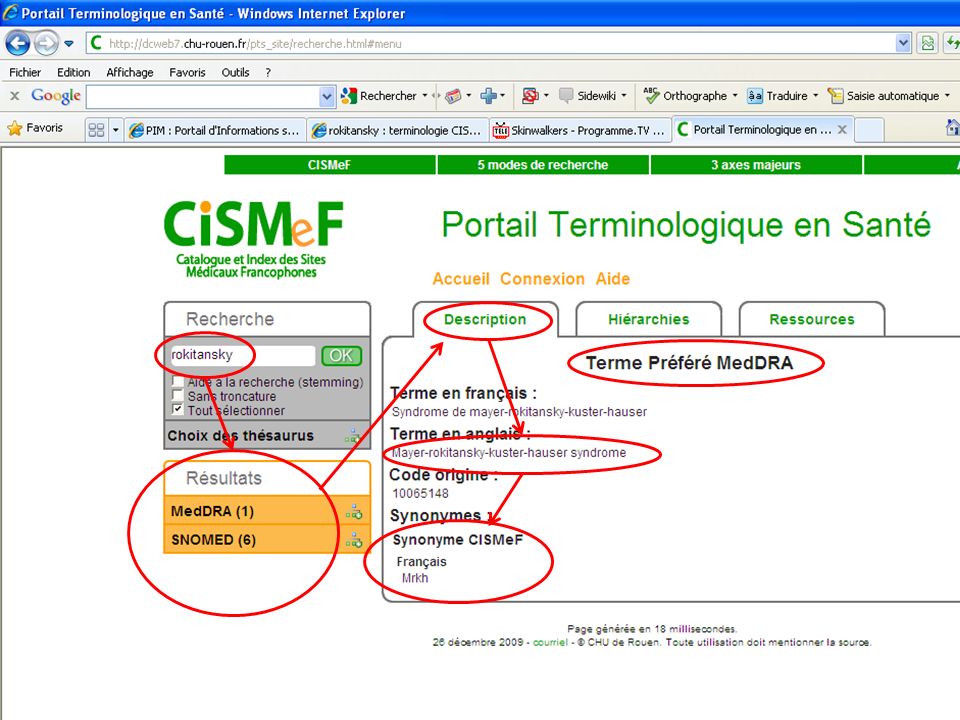960x720 pixels.
Task: Switch to the Ressources tab
Action: coord(812,319)
